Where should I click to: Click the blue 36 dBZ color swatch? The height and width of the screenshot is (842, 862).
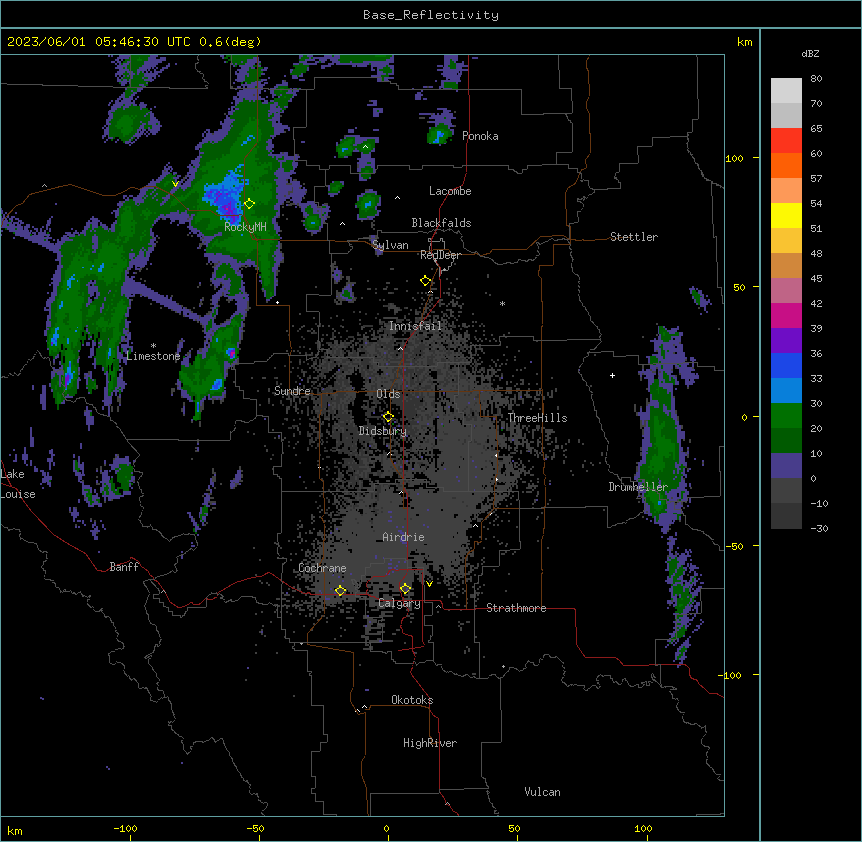click(786, 365)
